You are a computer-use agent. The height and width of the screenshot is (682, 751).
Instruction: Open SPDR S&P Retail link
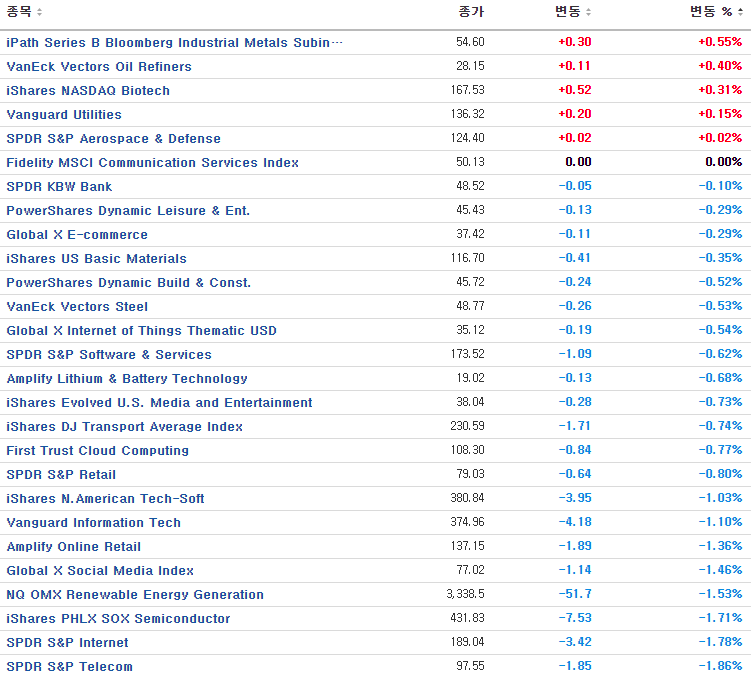(x=61, y=474)
